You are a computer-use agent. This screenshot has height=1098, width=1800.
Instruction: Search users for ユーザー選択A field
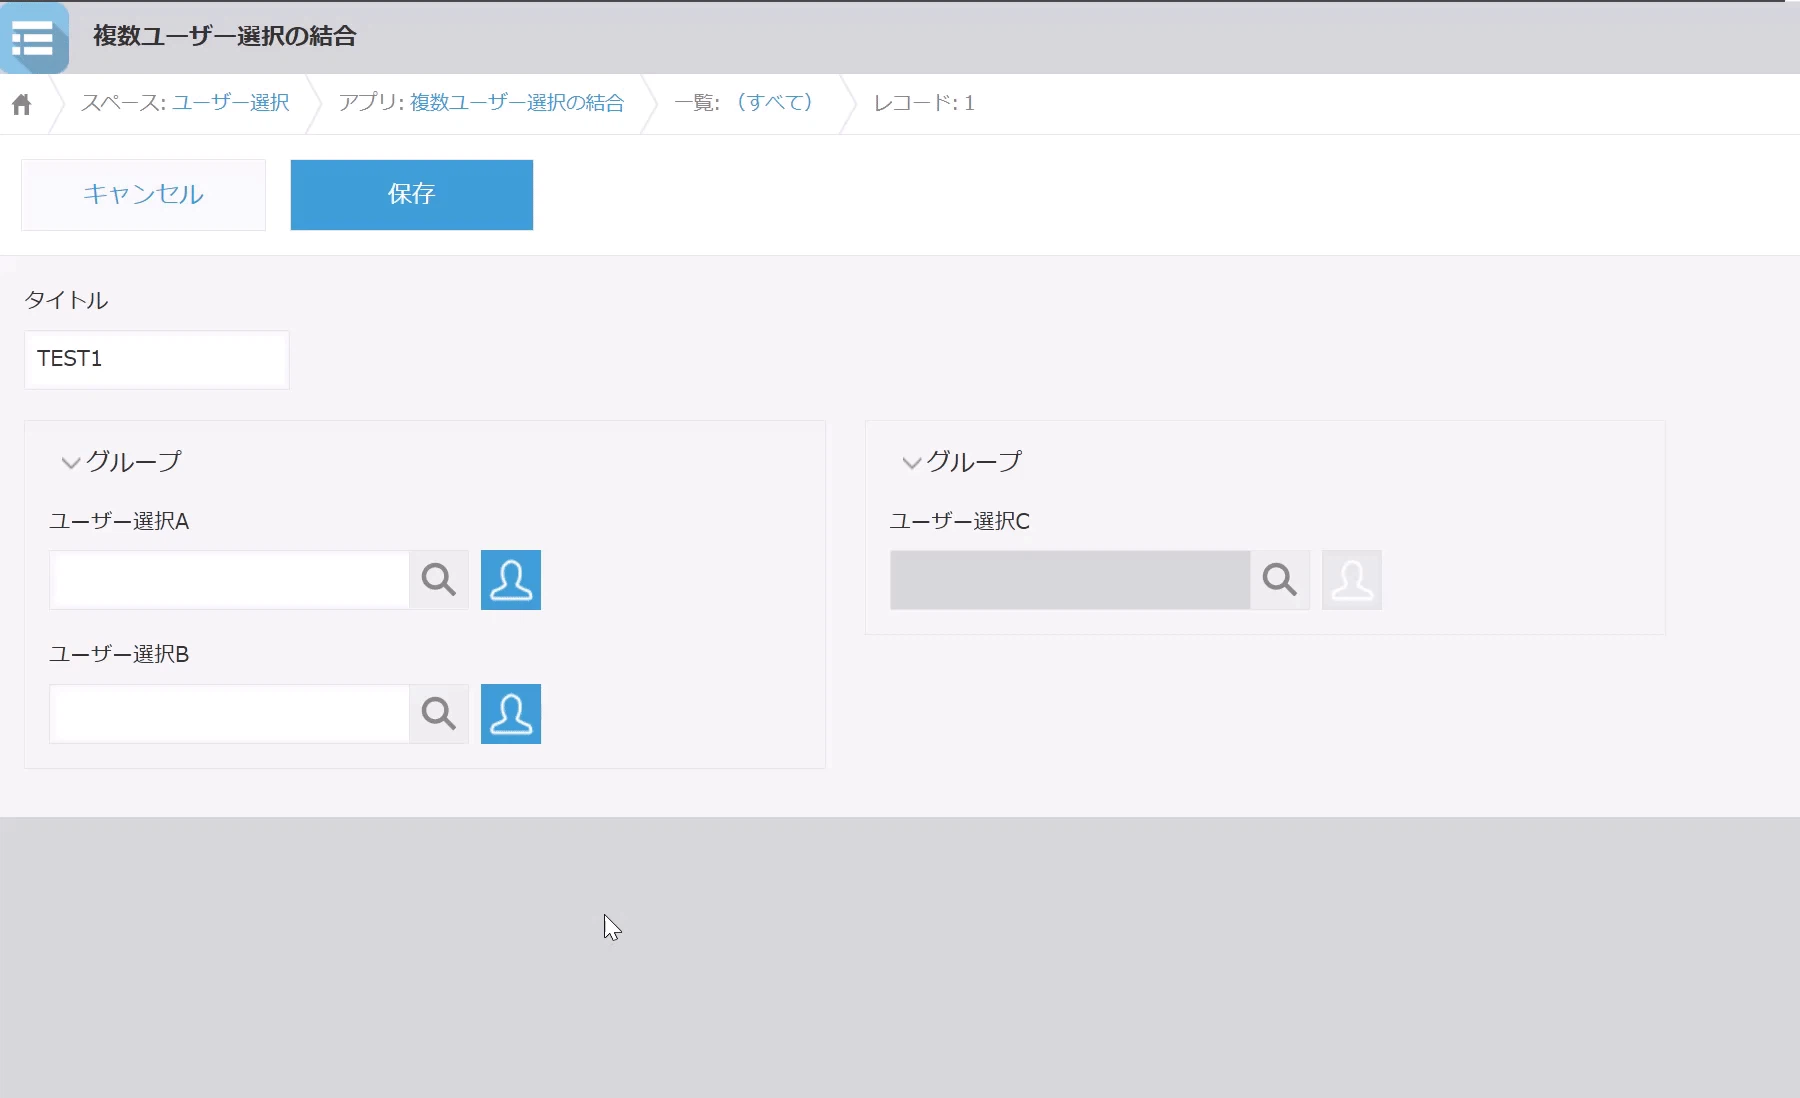point(439,580)
